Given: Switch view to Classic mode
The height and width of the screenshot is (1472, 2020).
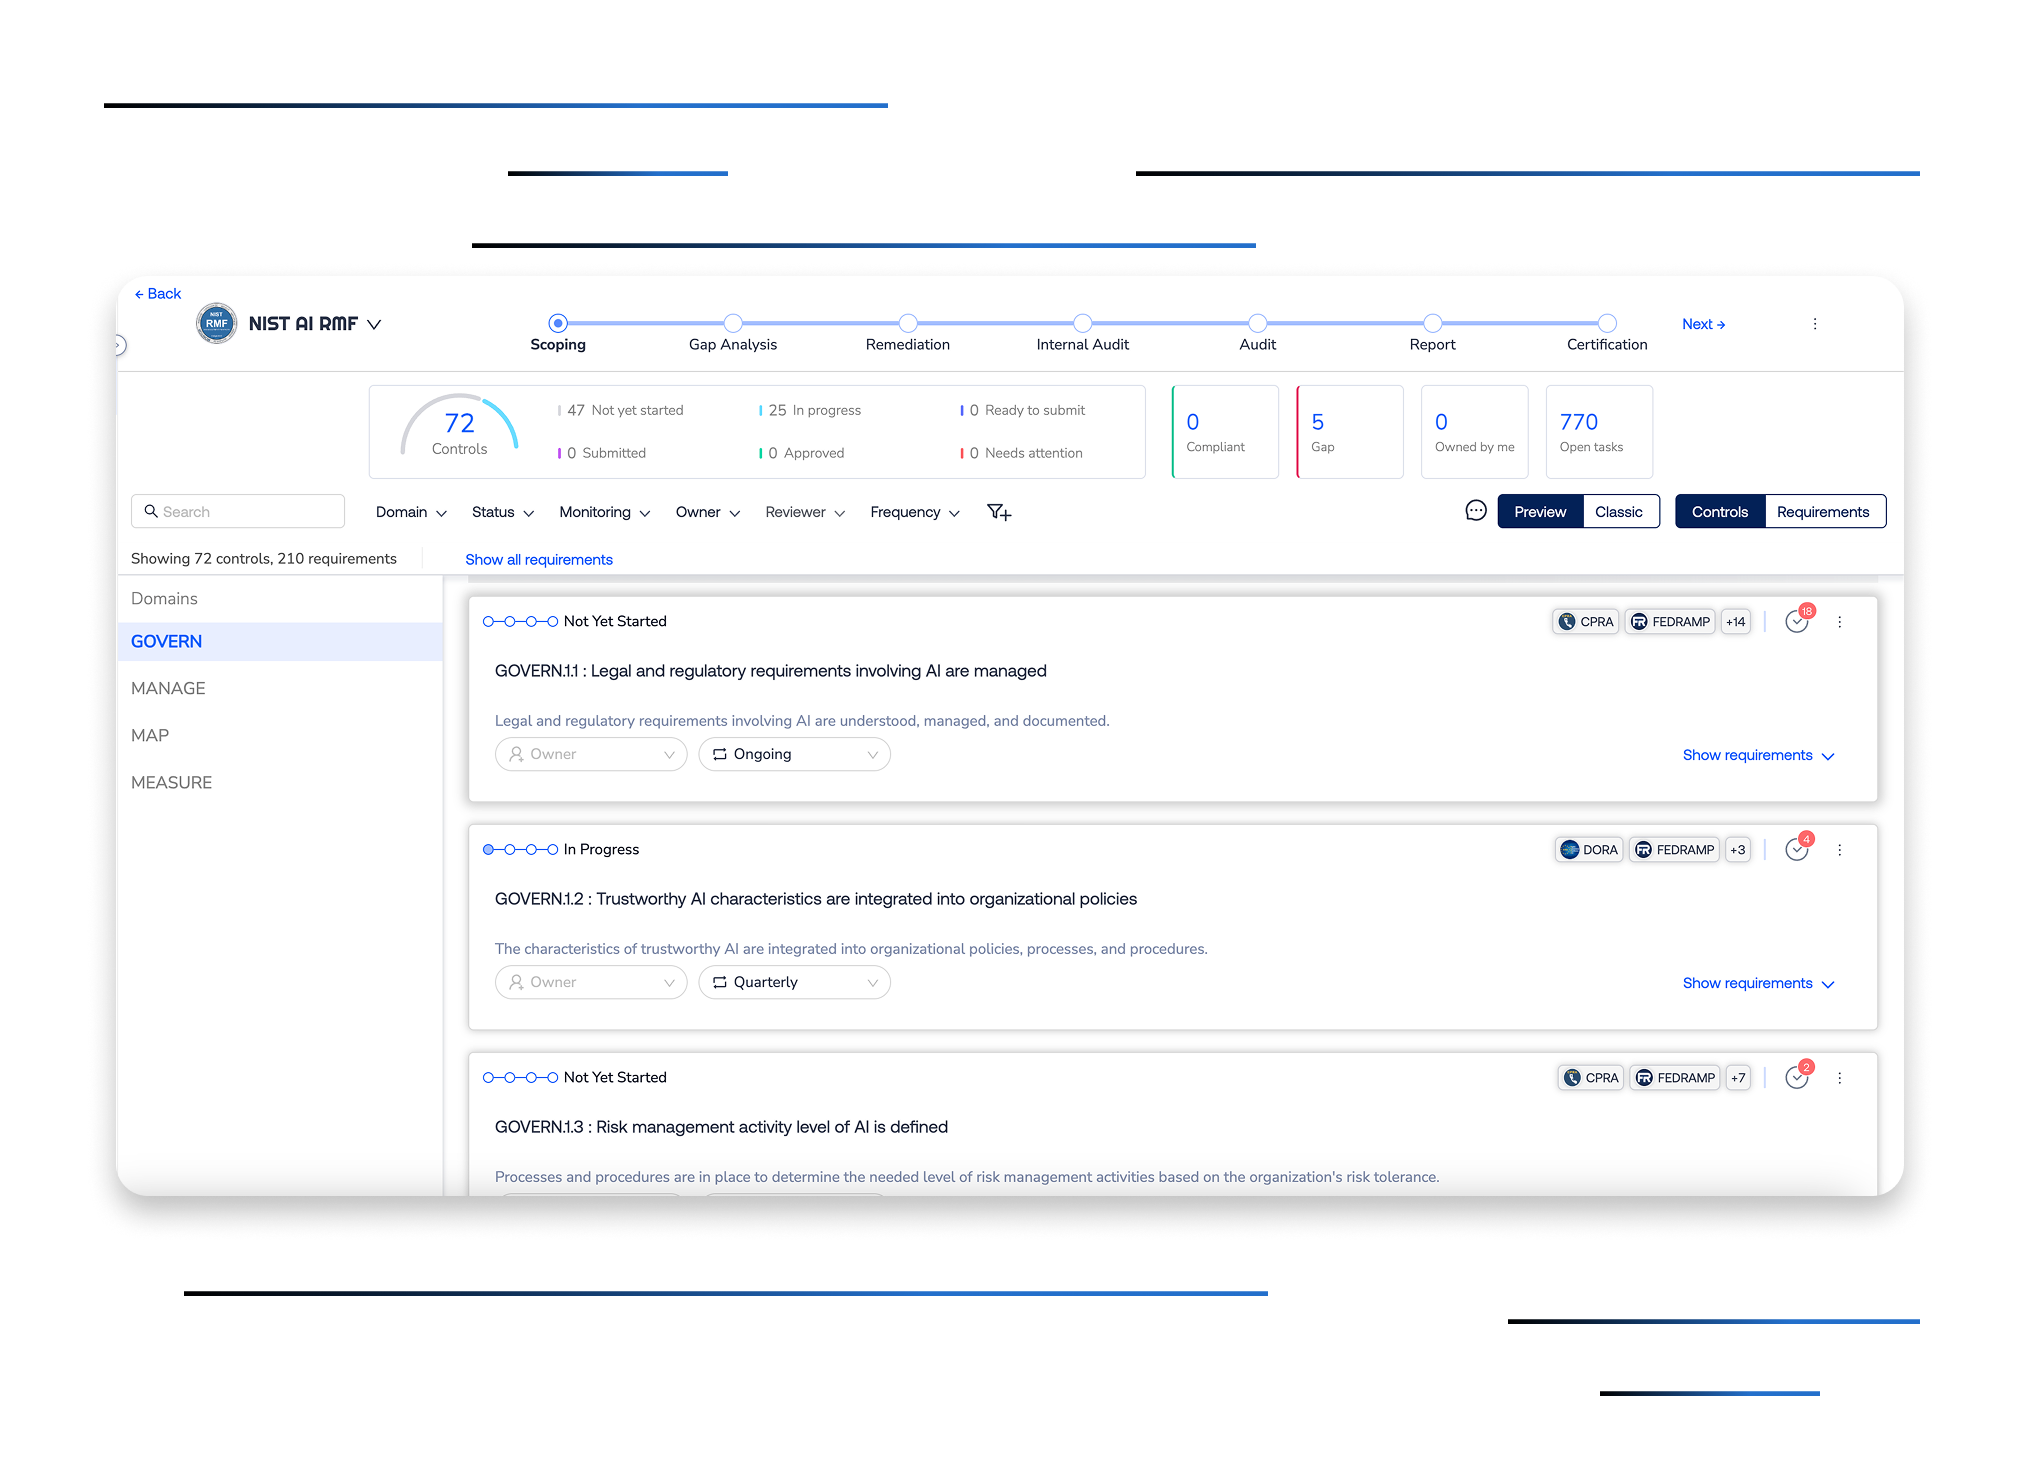Looking at the screenshot, I should [1618, 512].
